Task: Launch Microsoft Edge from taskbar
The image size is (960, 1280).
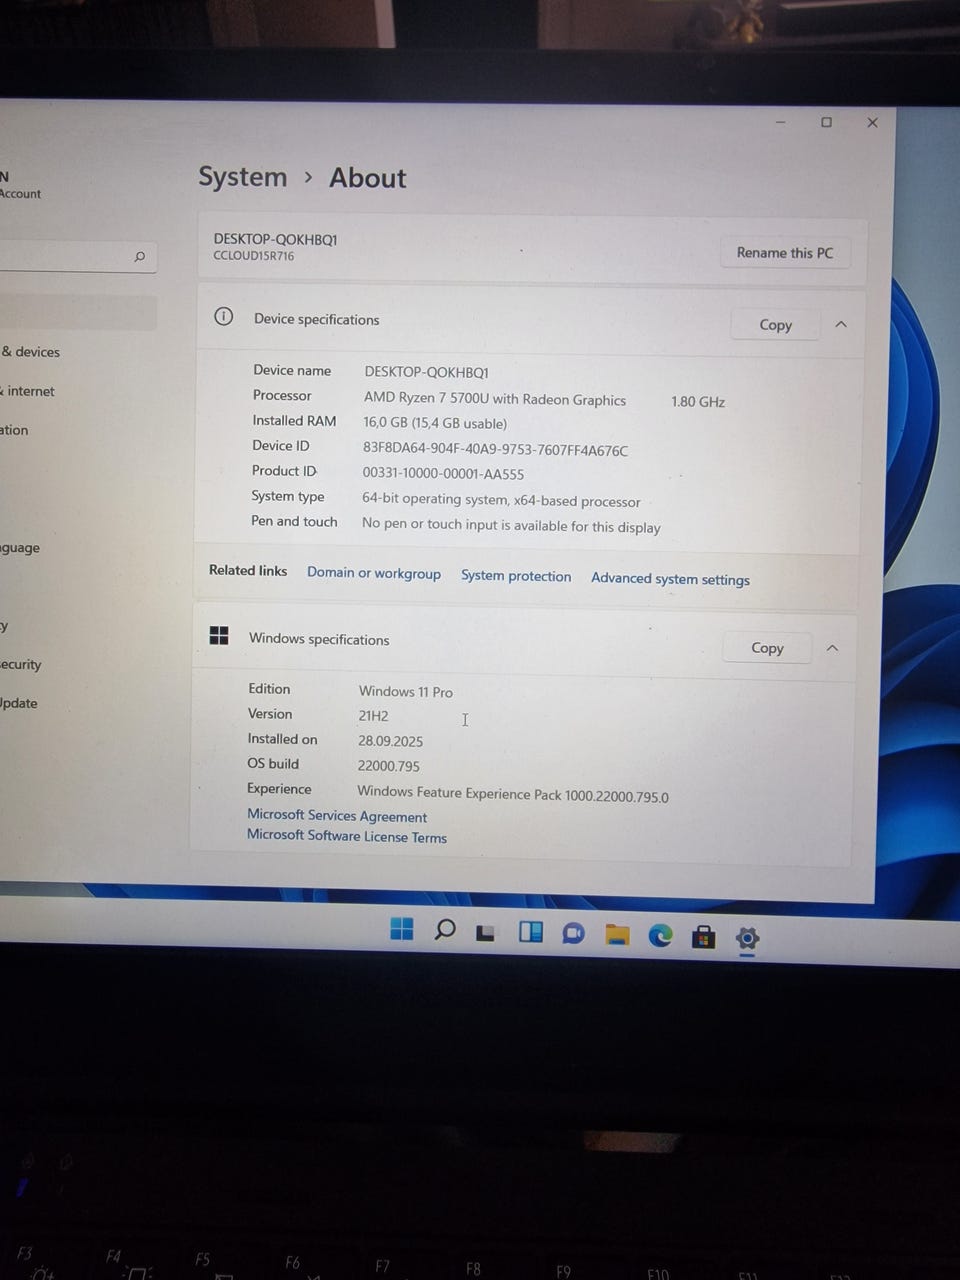Action: click(x=660, y=936)
